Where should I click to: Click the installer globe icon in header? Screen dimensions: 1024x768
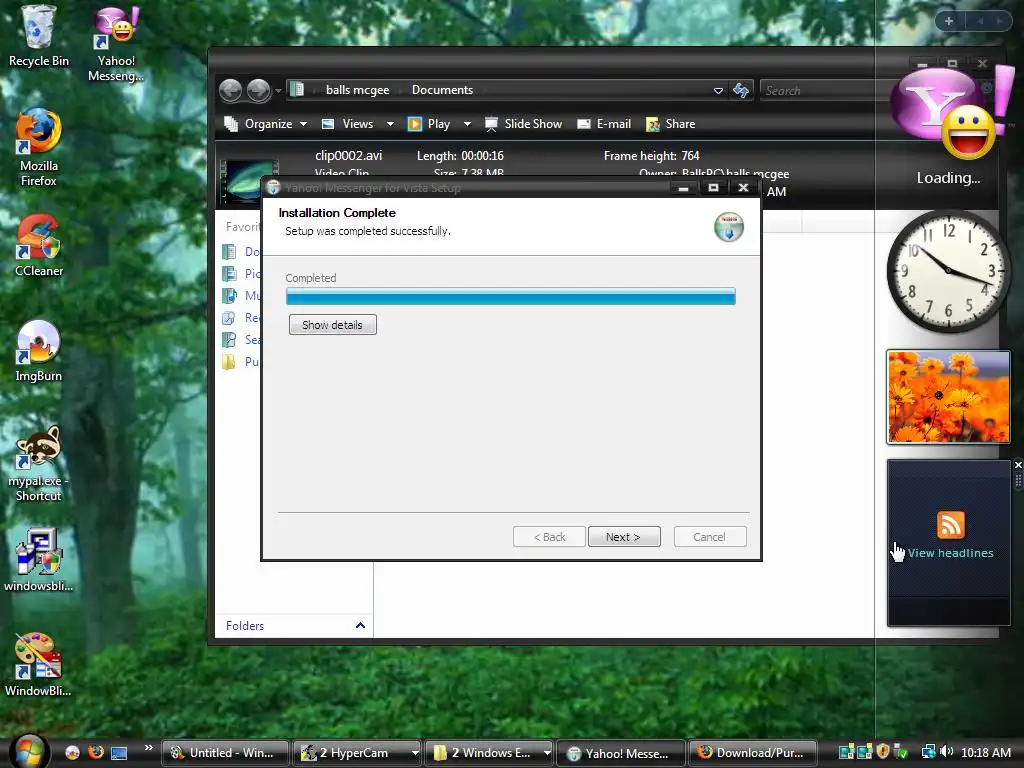pyautogui.click(x=729, y=227)
